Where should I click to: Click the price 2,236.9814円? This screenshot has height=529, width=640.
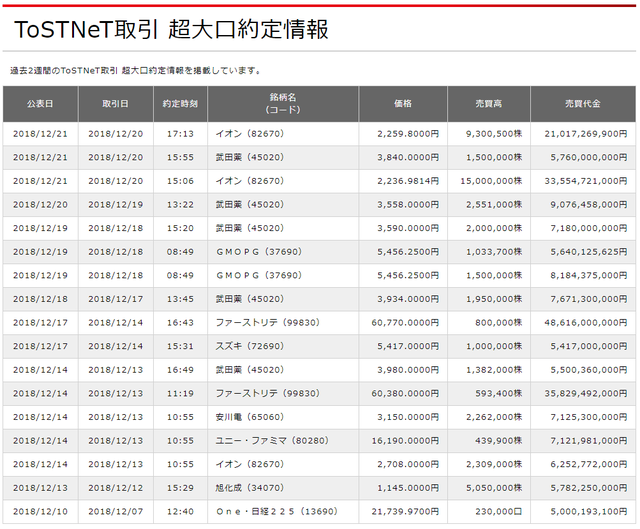[x=408, y=181]
